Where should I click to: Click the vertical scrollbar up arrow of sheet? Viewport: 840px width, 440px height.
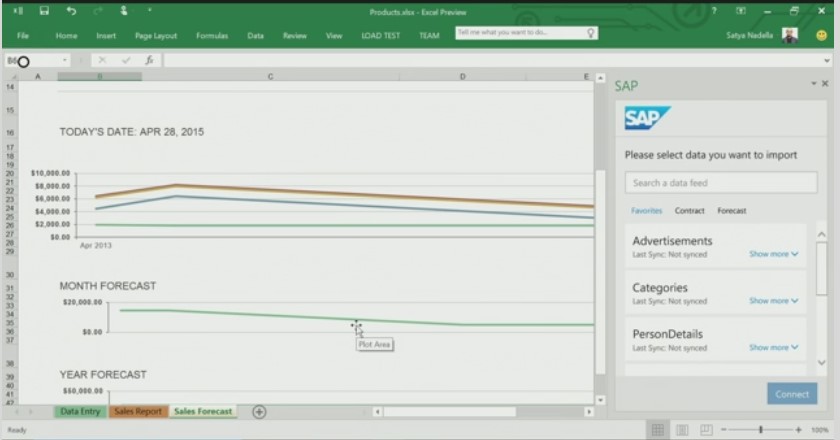[601, 78]
